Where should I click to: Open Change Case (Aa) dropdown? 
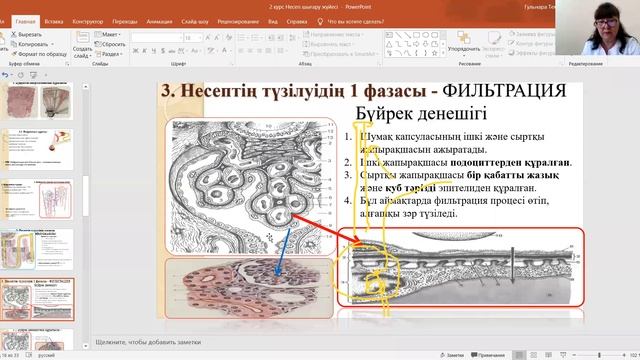pos(195,51)
